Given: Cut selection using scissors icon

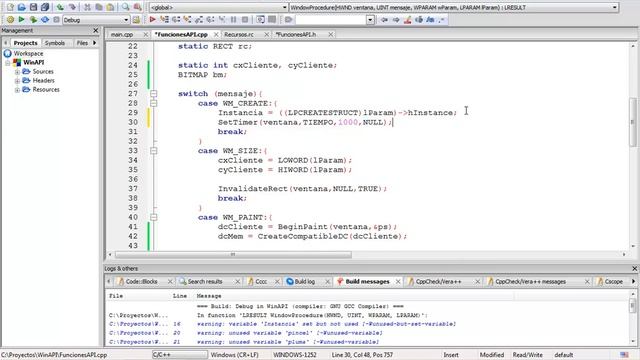Looking at the screenshot, I should click(87, 7).
